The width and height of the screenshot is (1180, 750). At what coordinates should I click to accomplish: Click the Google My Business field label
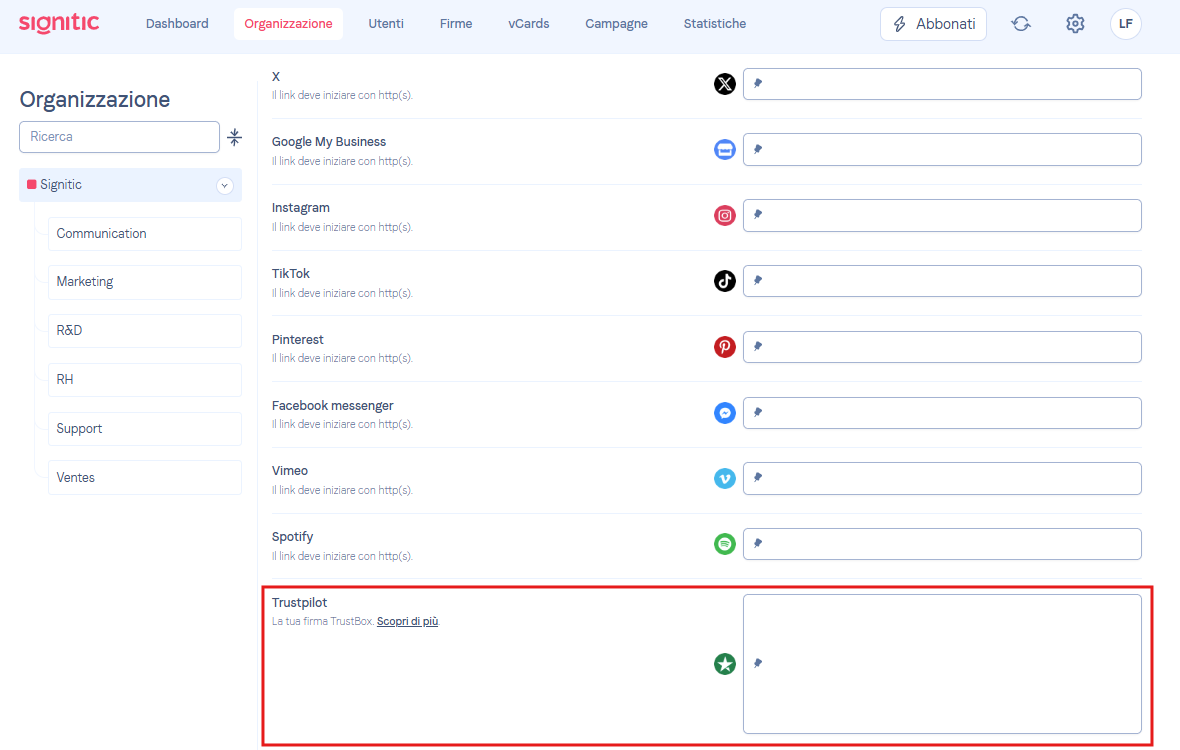(x=329, y=141)
